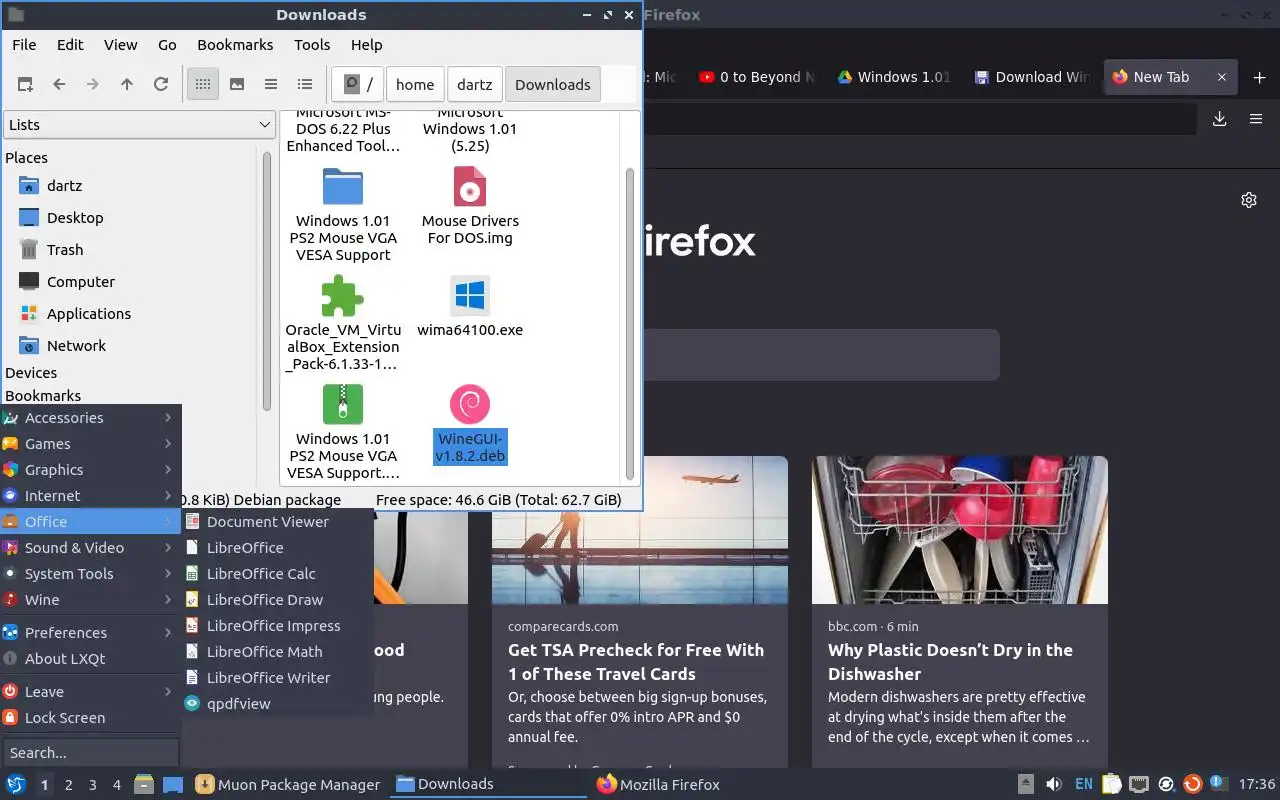Navigate to the home path segment
The image size is (1280, 800).
pyautogui.click(x=415, y=85)
